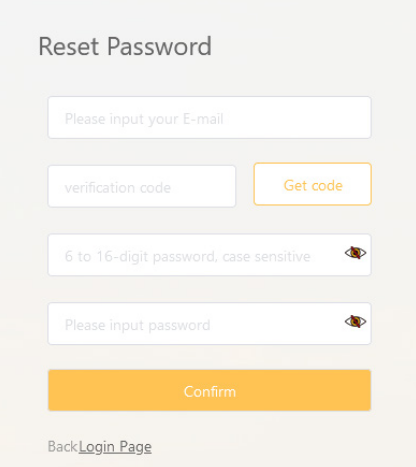This screenshot has height=467, width=416.
Task: Return to sign-in via underlined Login Page
Action: (x=115, y=447)
